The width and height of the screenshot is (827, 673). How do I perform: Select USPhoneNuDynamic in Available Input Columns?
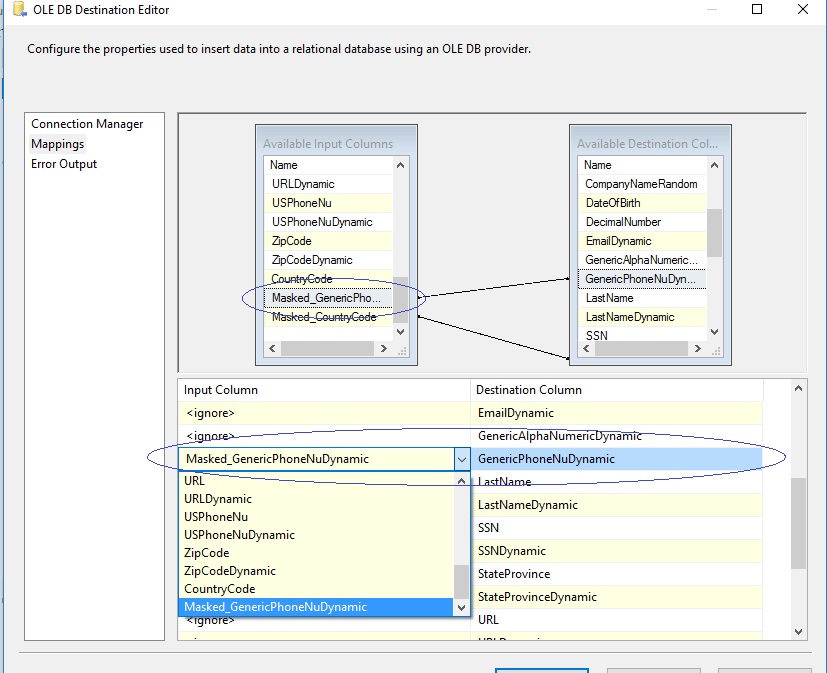(329, 222)
